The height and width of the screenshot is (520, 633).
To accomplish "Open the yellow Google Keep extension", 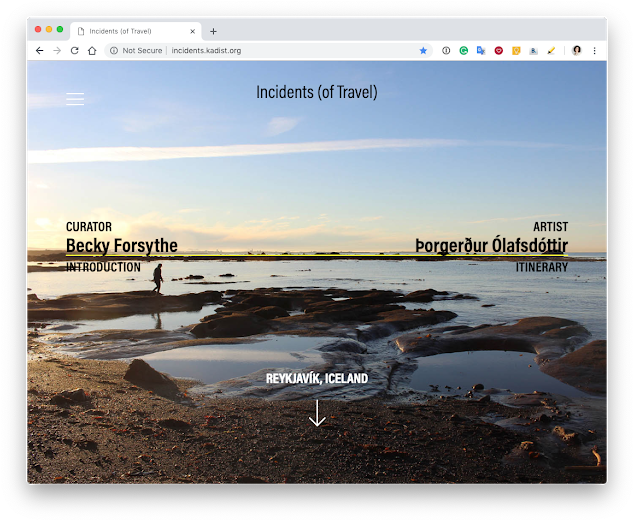I will 516,50.
